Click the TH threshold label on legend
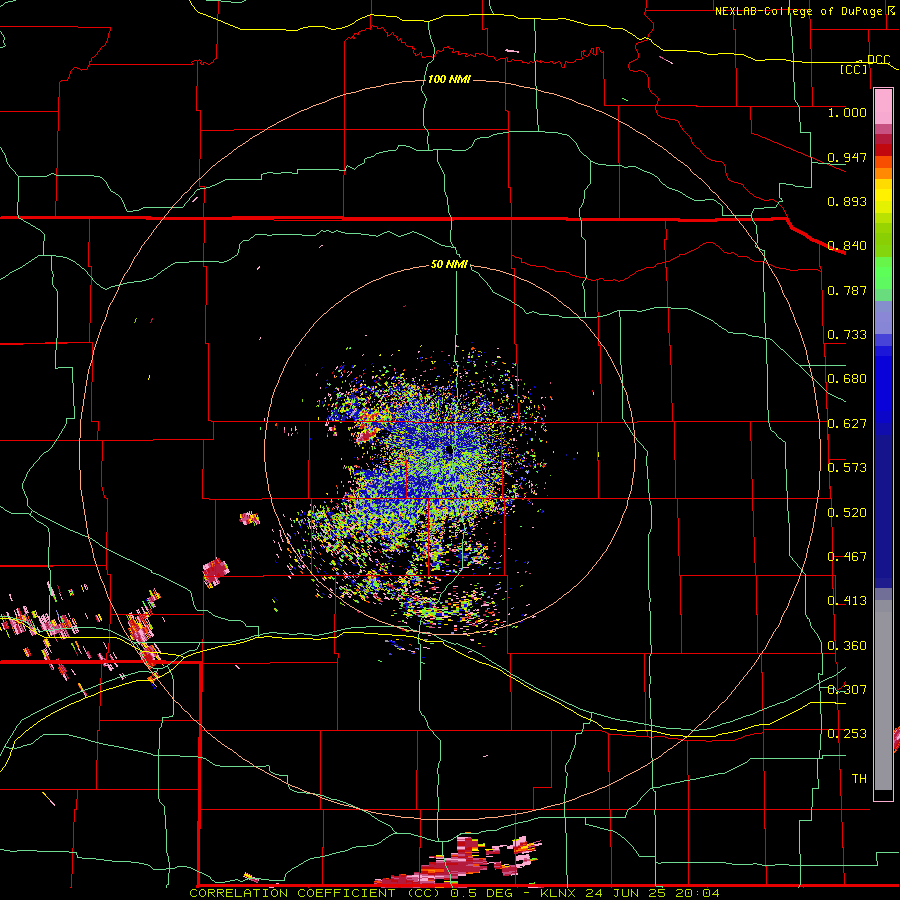Viewport: 900px width, 900px height. point(859,779)
